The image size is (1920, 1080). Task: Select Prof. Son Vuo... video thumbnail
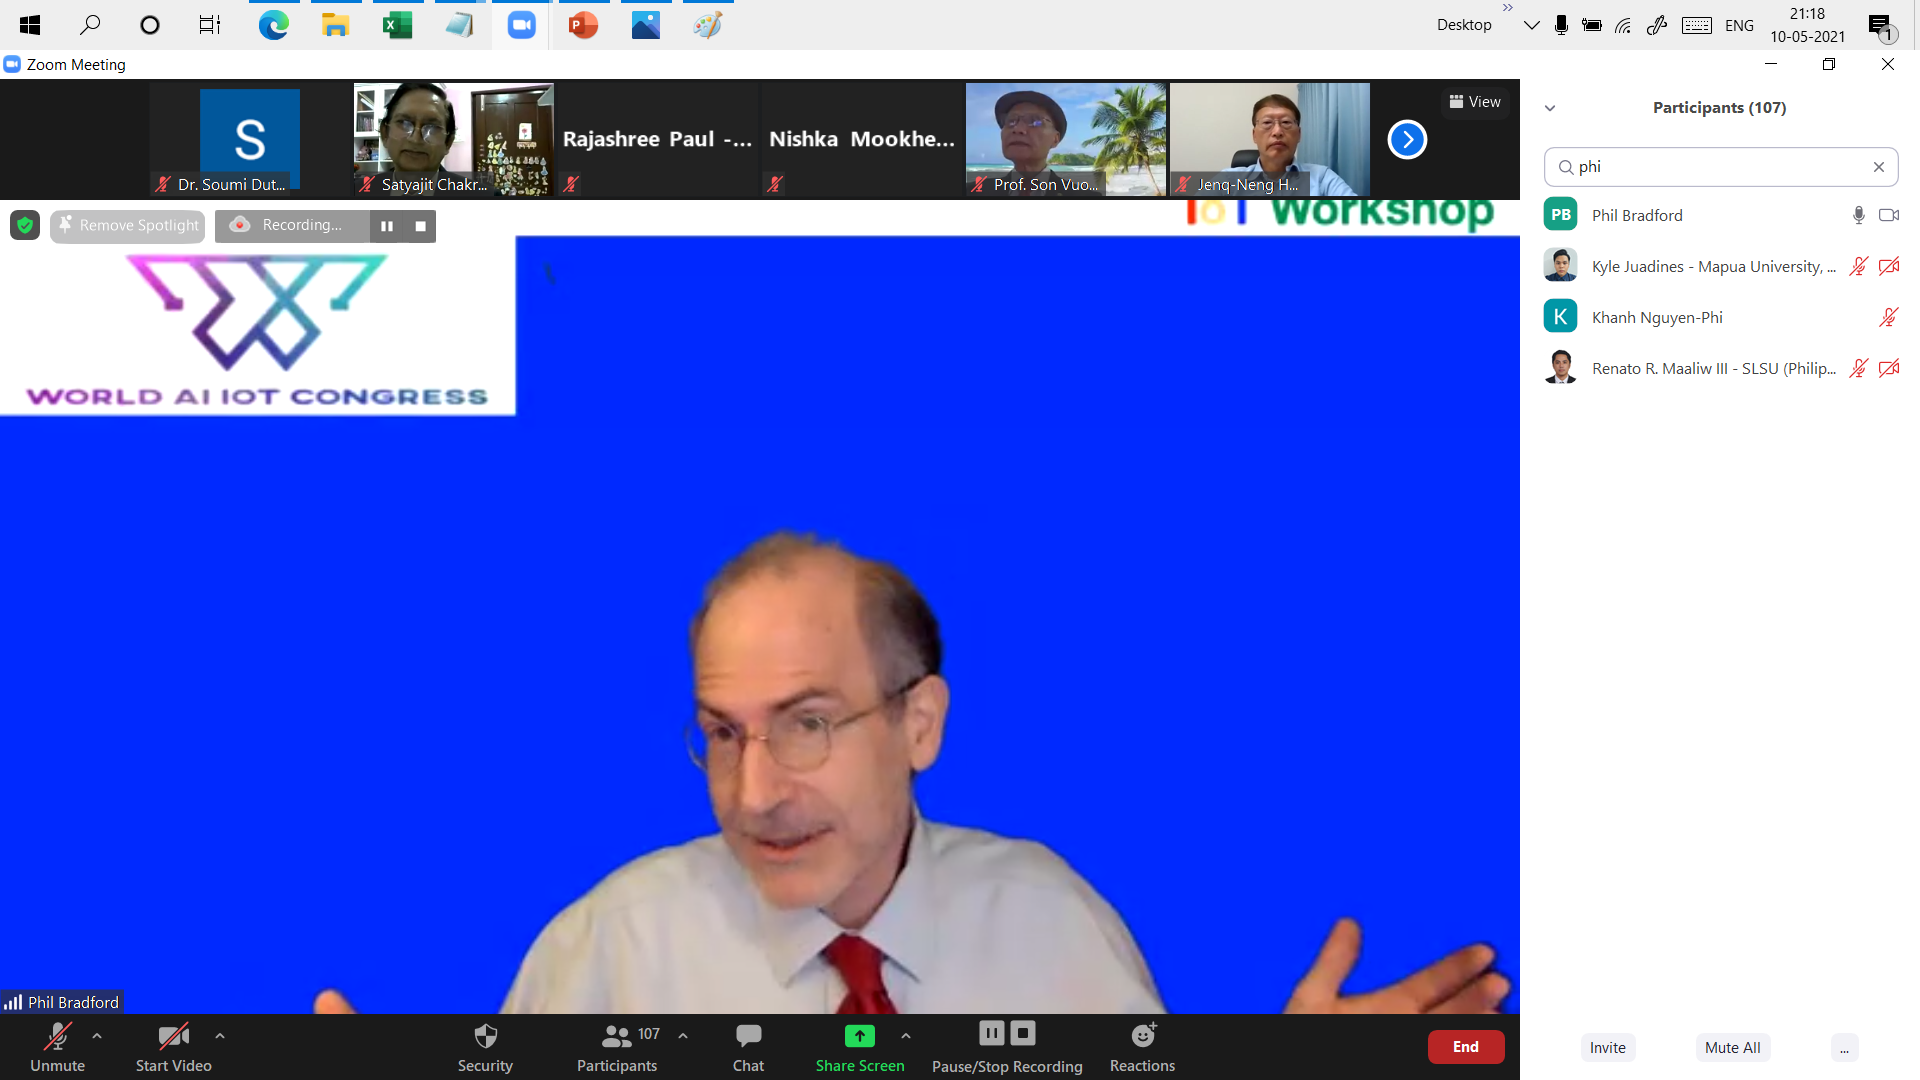point(1066,140)
